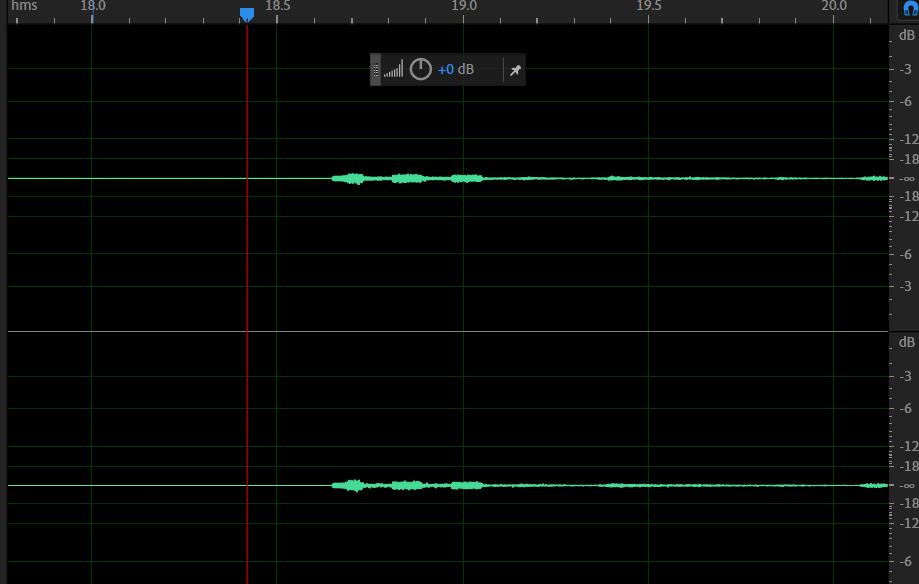
Task: Click the gain knob on the HUD
Action: tap(421, 69)
